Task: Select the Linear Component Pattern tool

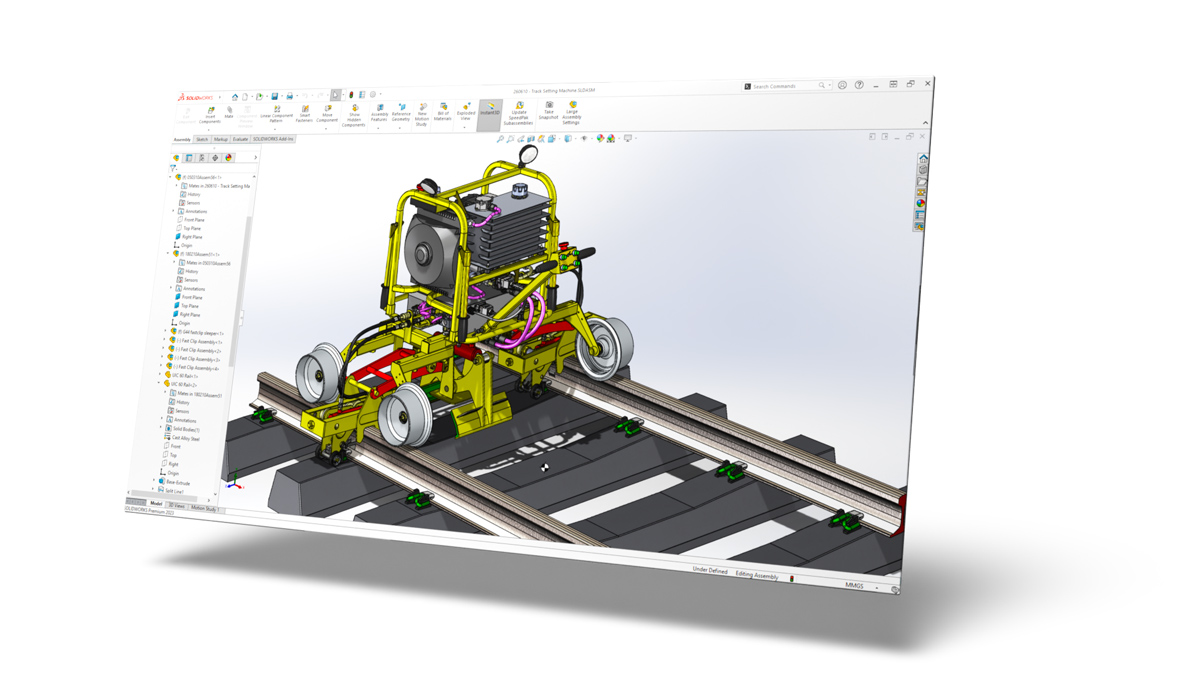Action: tap(276, 113)
